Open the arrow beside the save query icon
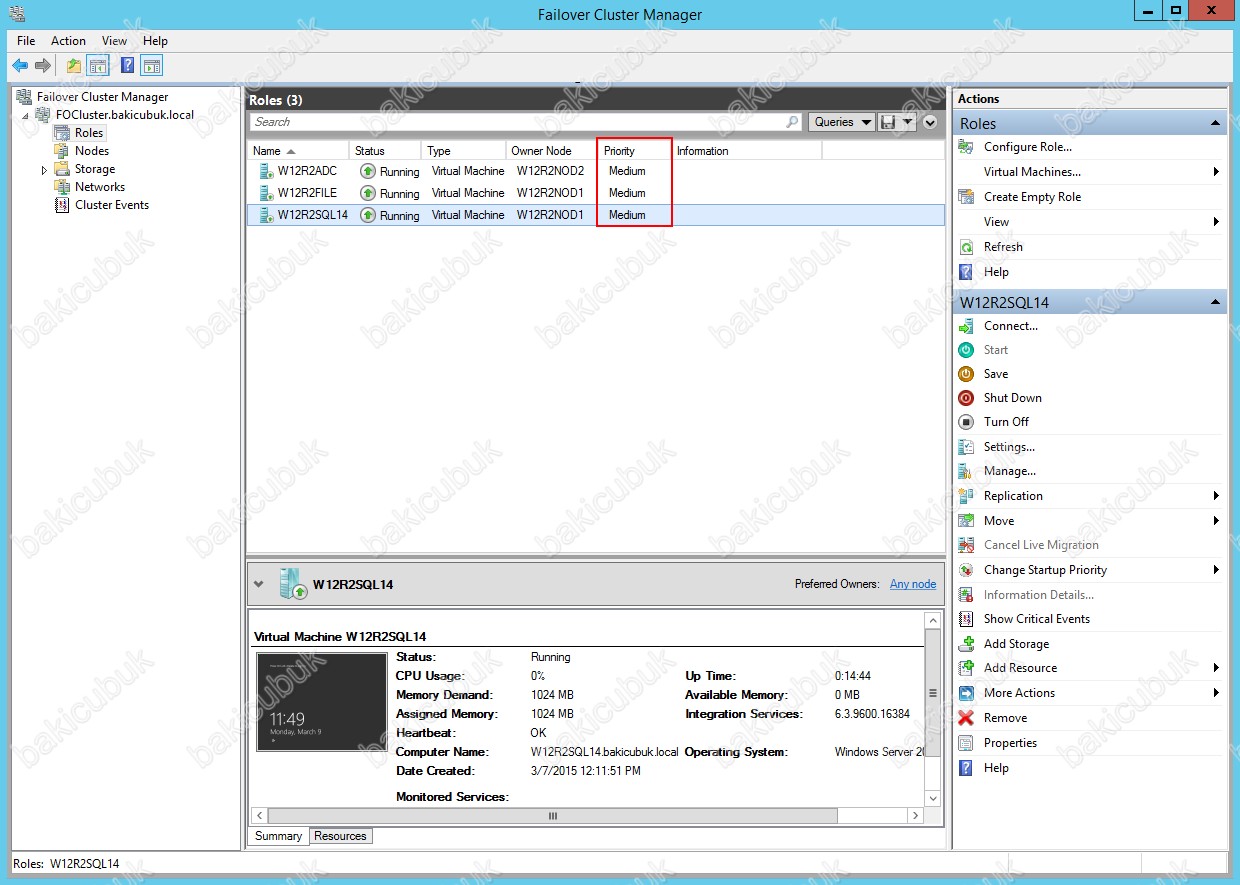 point(908,122)
